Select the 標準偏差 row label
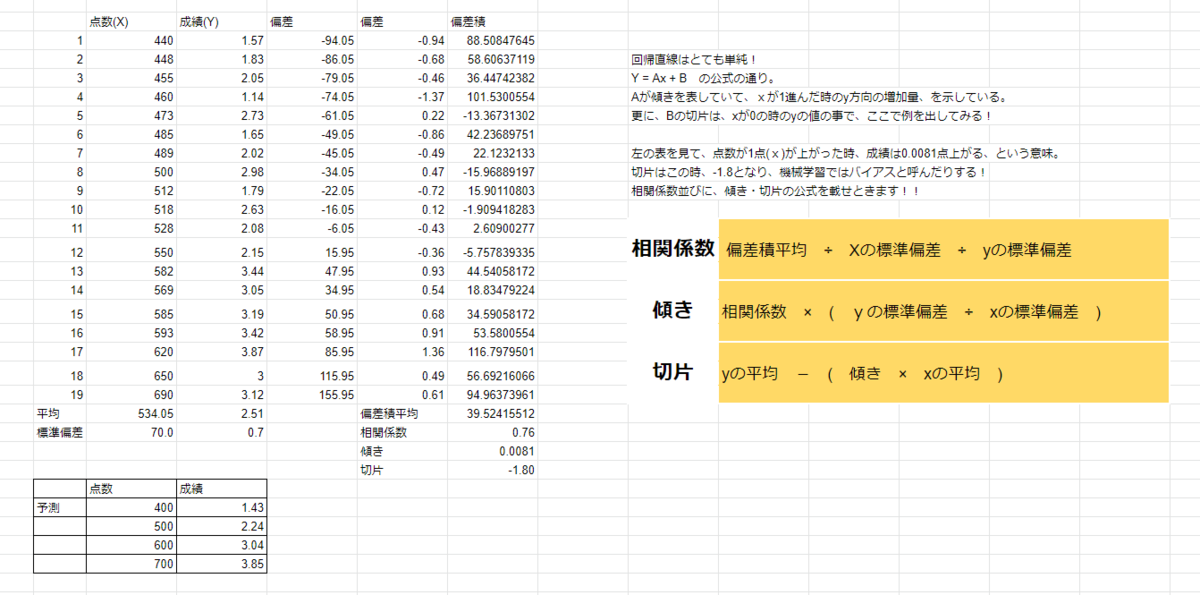The height and width of the screenshot is (595, 1200). coord(60,432)
